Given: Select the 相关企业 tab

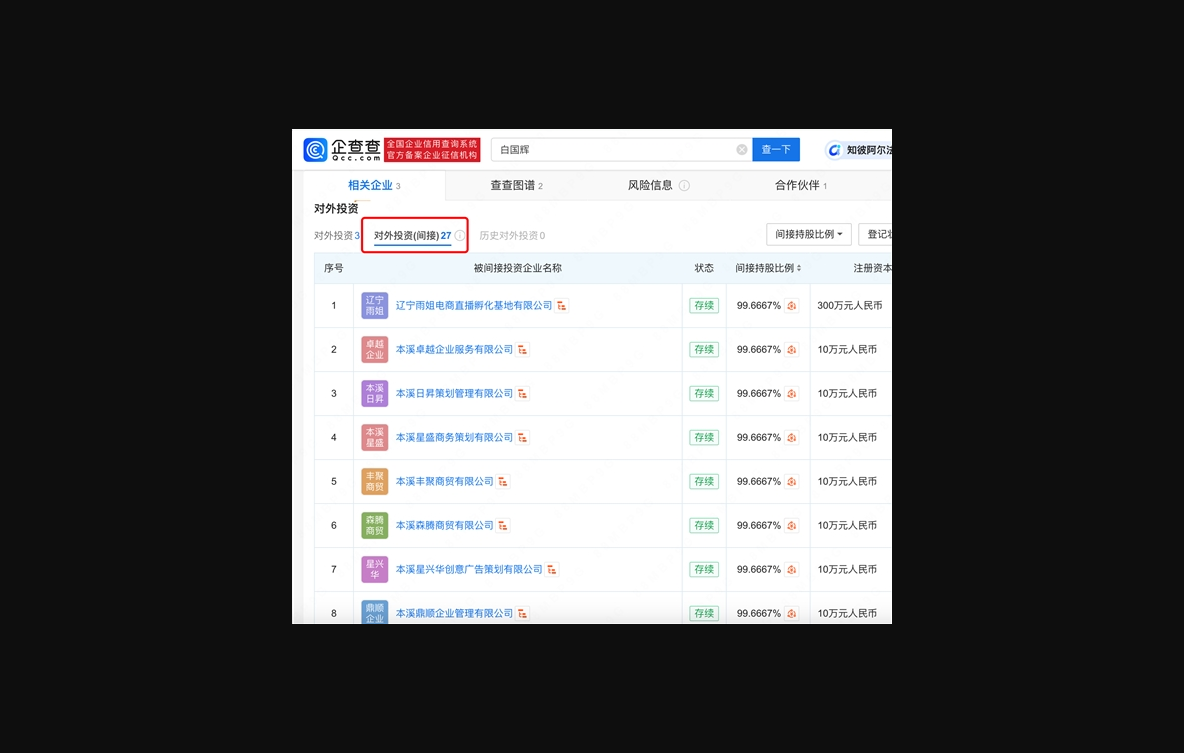Looking at the screenshot, I should point(373,185).
